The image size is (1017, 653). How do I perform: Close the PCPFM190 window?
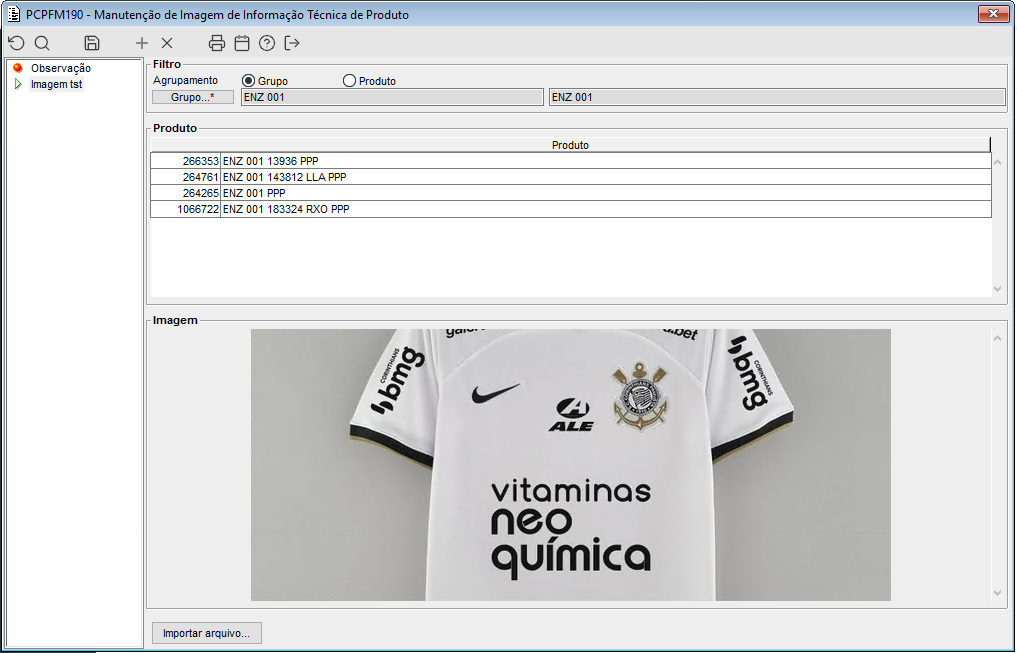coord(993,14)
